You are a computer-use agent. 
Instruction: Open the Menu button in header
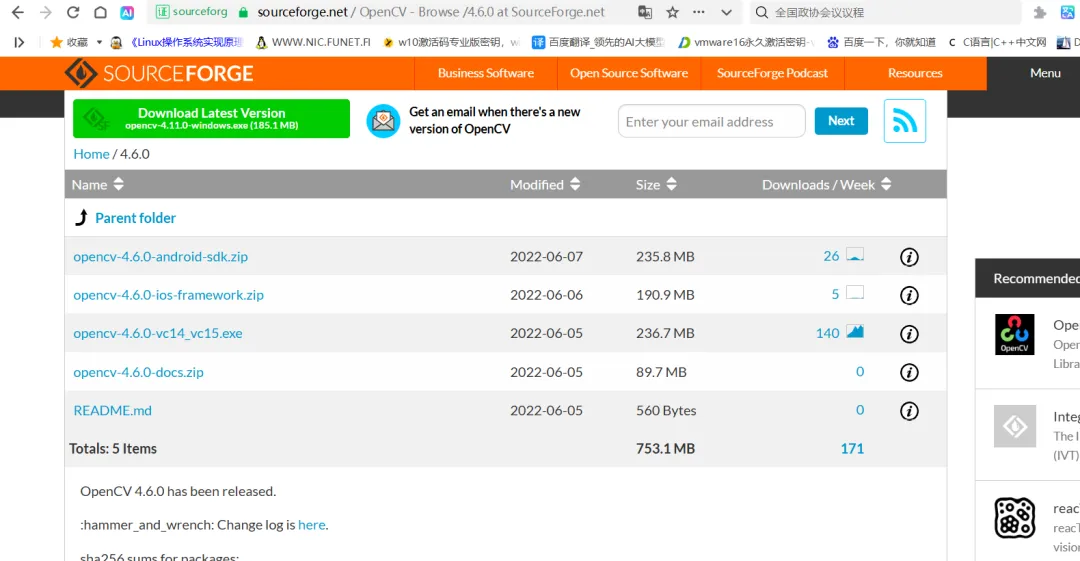click(x=1045, y=73)
